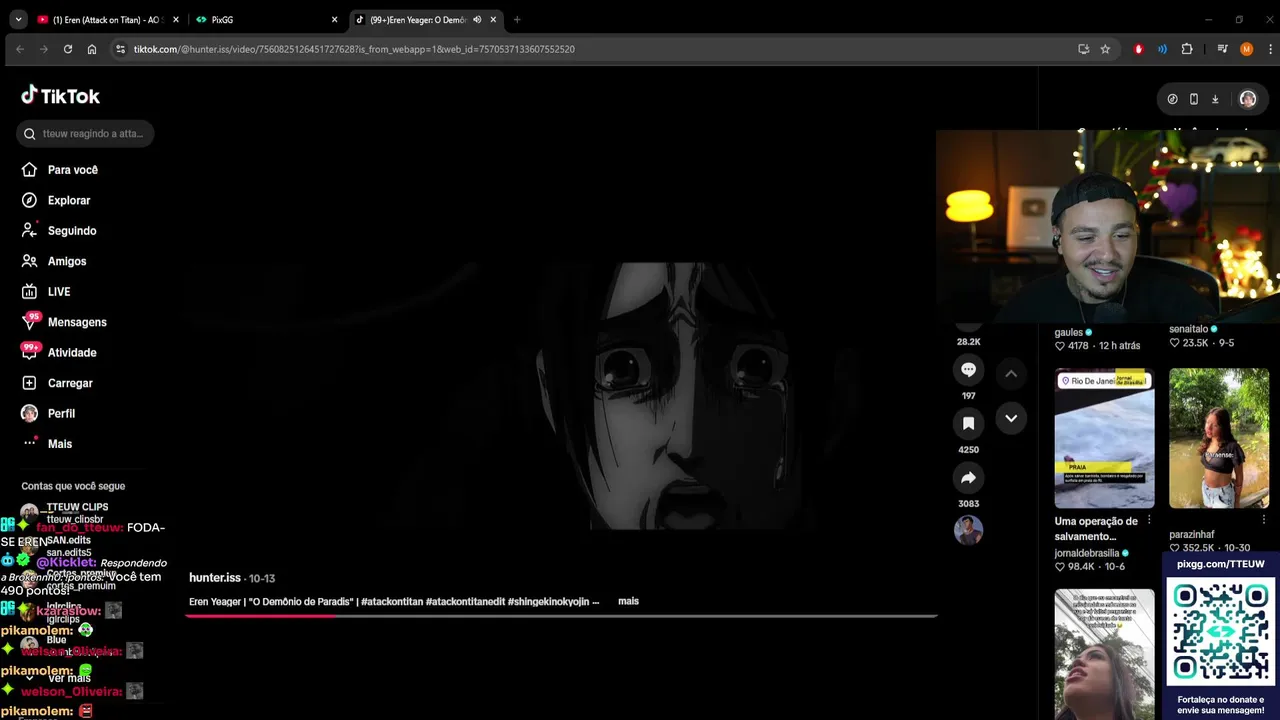Open jornaldebrasilia author link
The width and height of the screenshot is (1280, 720).
pos(1087,553)
